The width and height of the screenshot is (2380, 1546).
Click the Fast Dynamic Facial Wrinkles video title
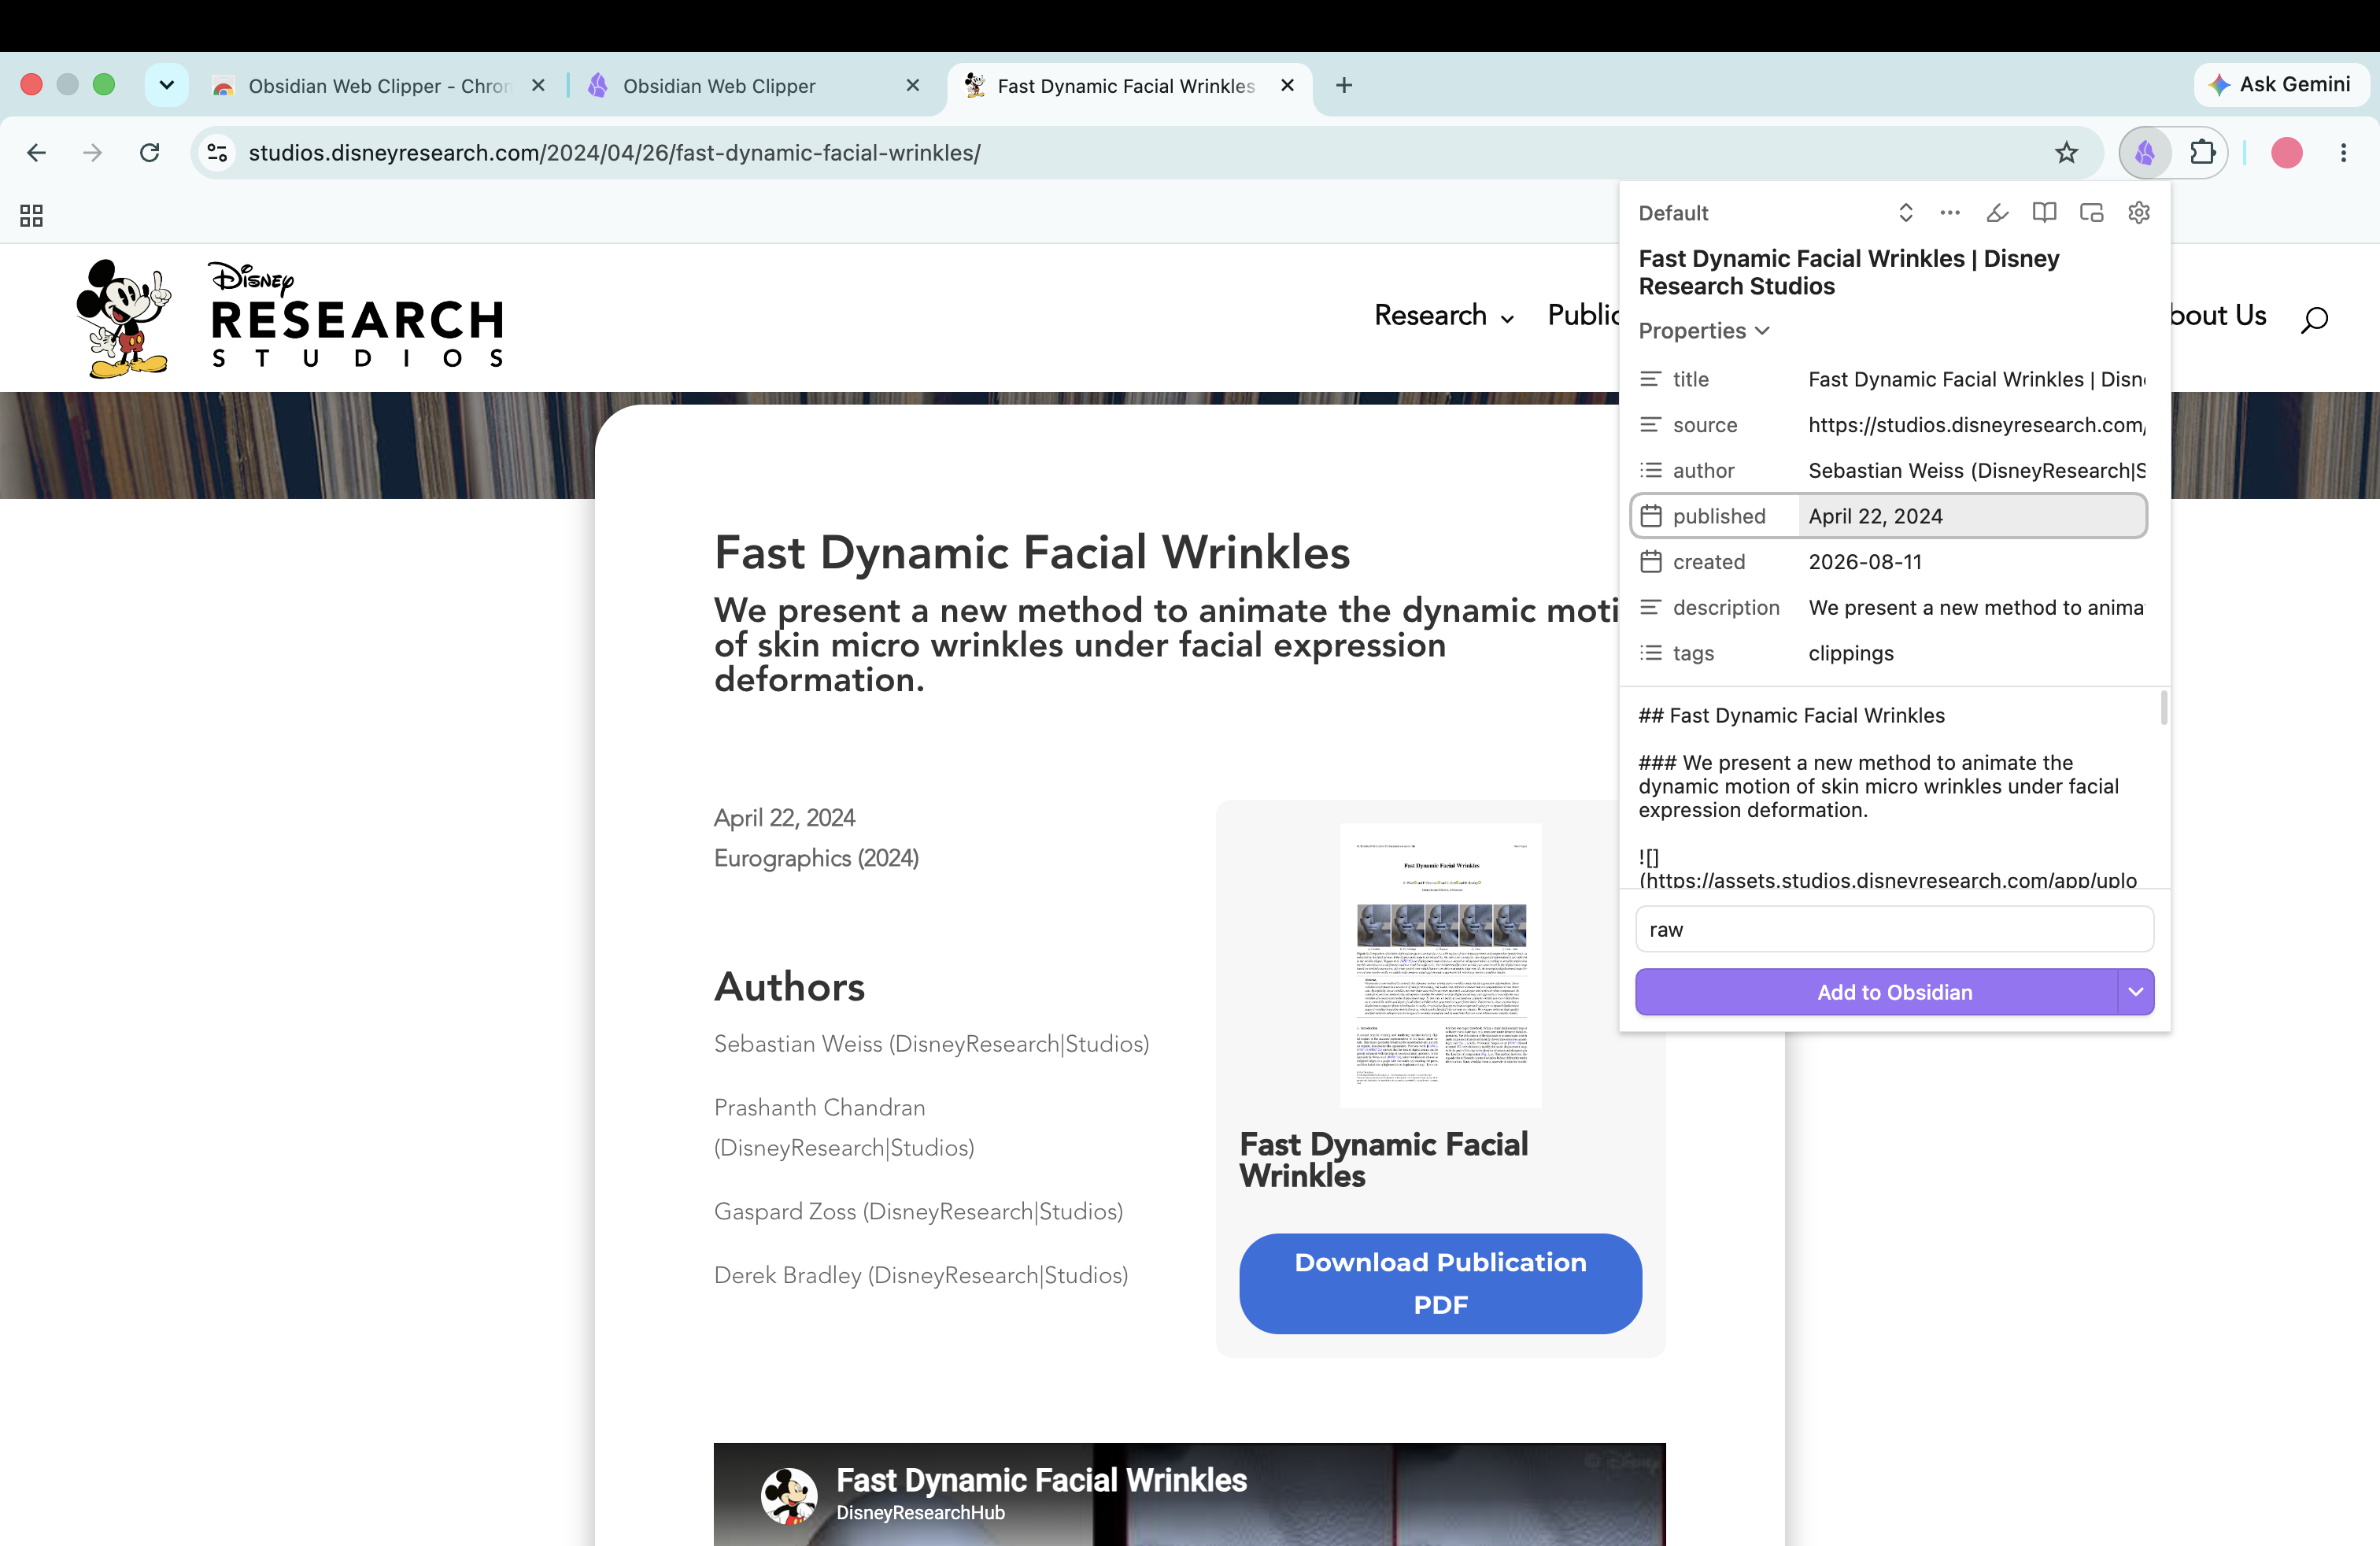[x=1041, y=1479]
